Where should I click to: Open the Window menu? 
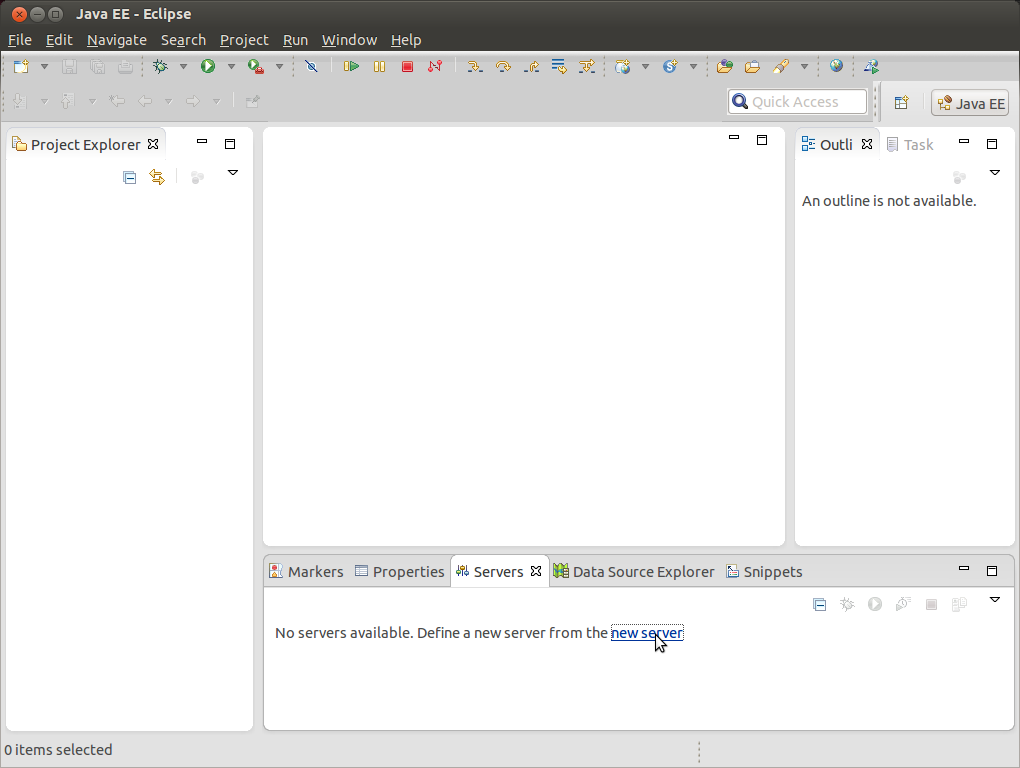349,40
